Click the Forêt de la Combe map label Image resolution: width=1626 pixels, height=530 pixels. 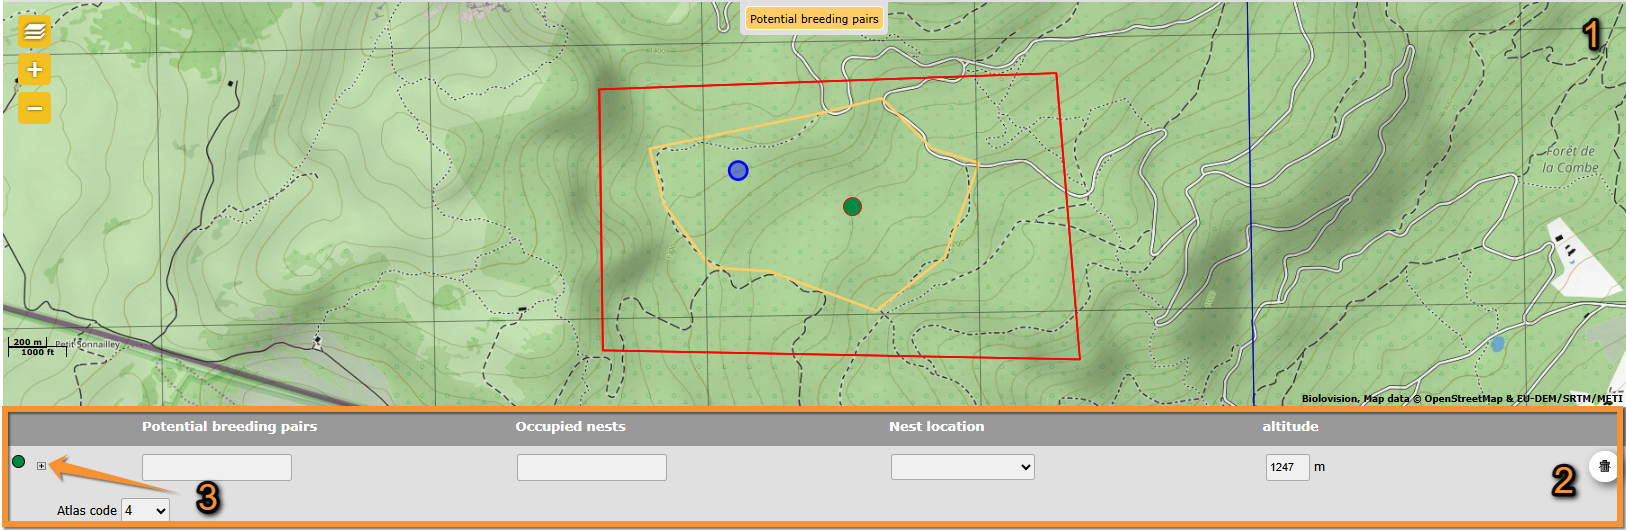[x=1570, y=159]
